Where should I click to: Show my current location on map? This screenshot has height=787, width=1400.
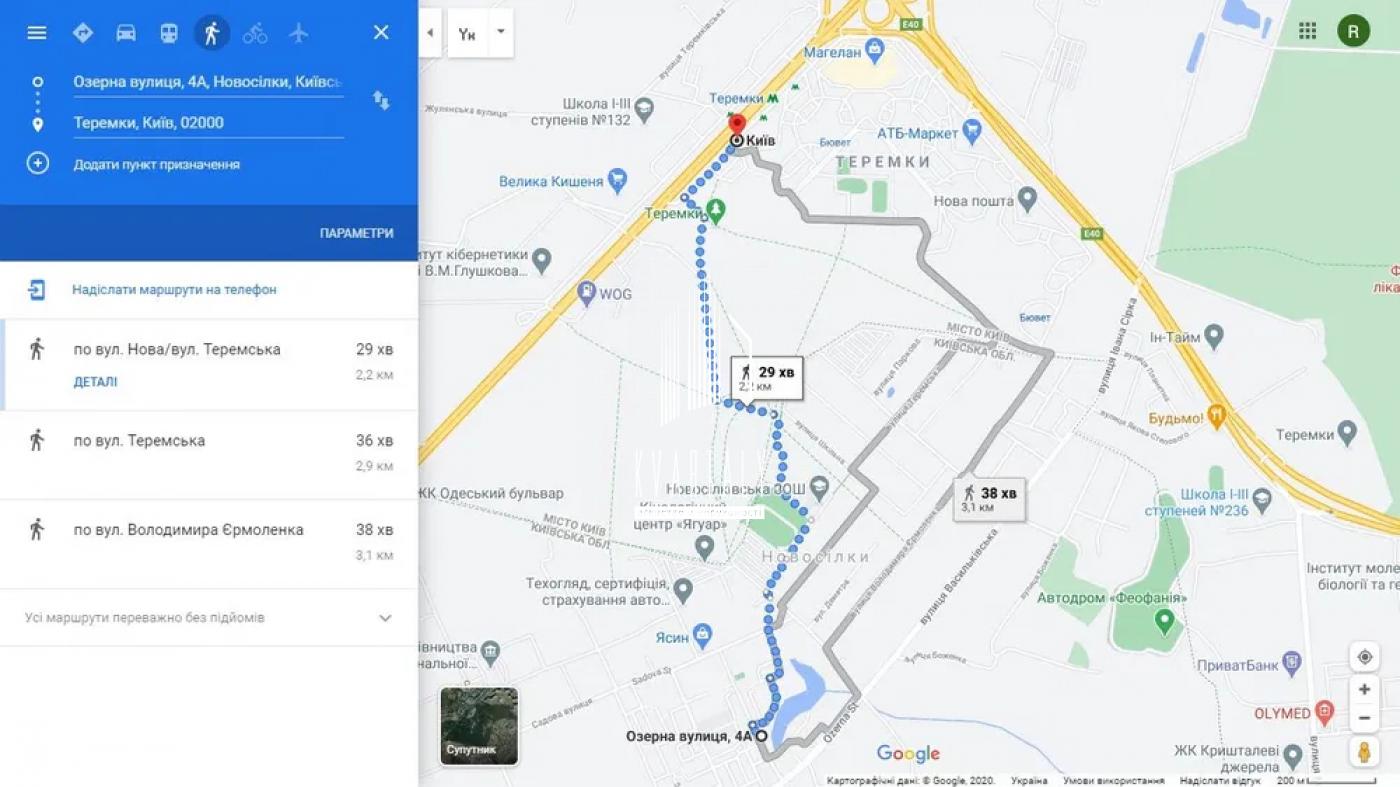tap(1364, 657)
